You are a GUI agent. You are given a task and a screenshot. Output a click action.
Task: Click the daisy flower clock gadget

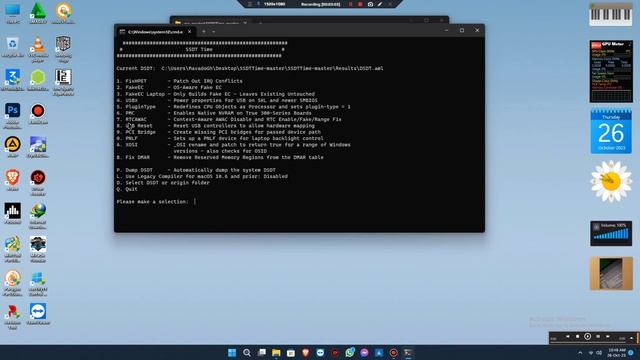pyautogui.click(x=611, y=182)
